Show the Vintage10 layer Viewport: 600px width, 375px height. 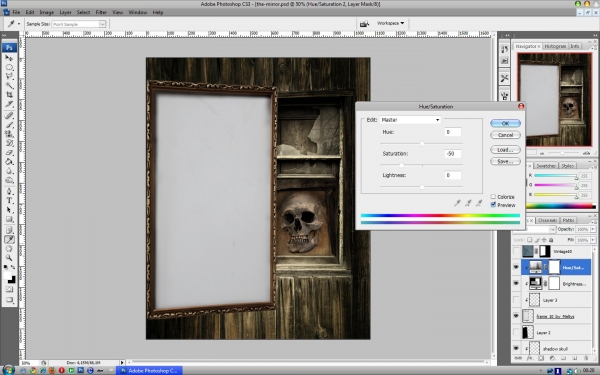tap(516, 251)
